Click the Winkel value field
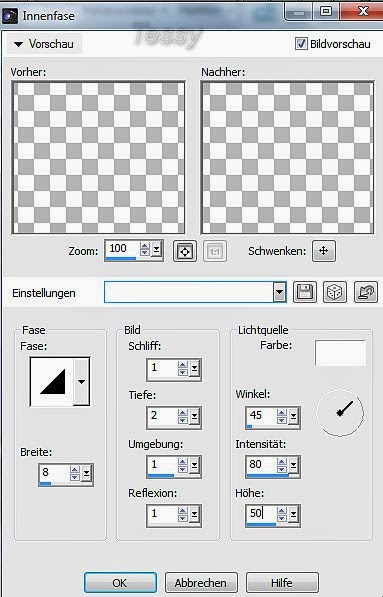This screenshot has width=383, height=597. pyautogui.click(x=261, y=417)
